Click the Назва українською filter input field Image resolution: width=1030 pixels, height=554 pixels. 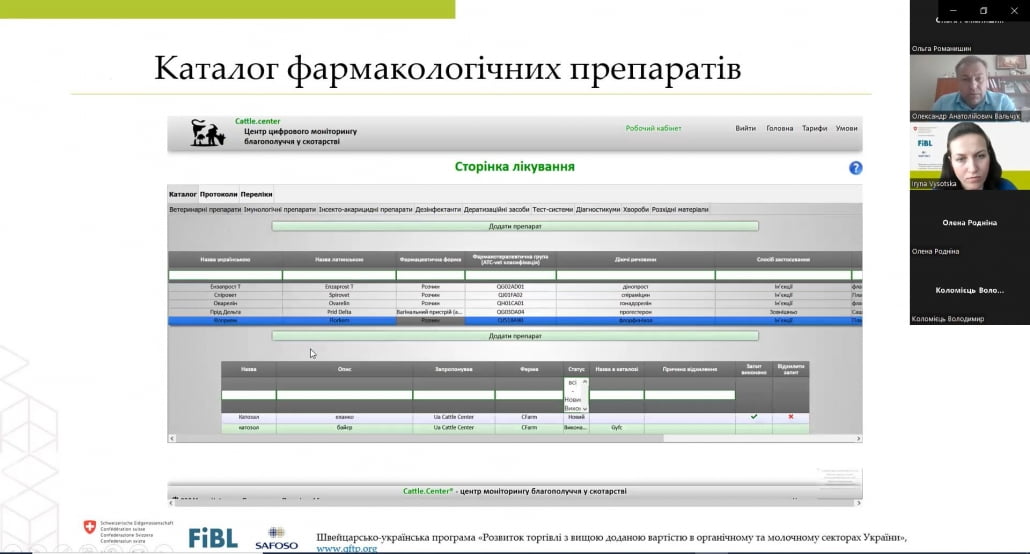coord(225,275)
